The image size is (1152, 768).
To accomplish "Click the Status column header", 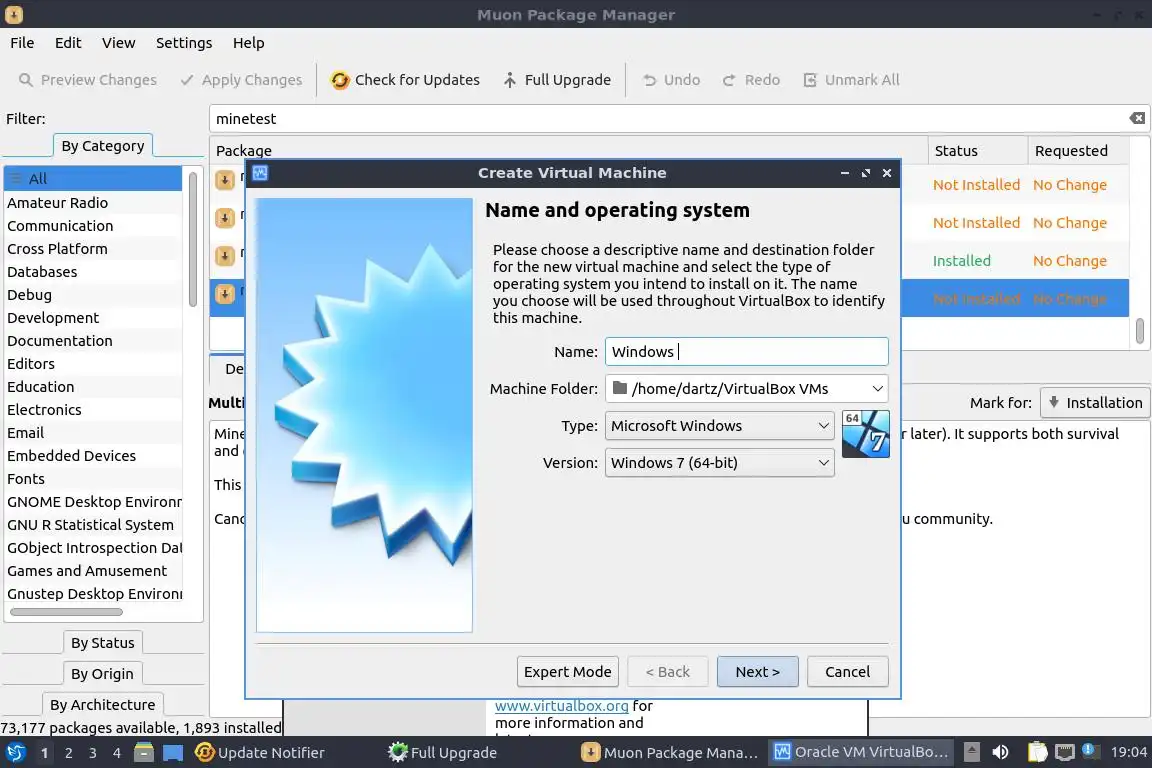I will (x=977, y=151).
